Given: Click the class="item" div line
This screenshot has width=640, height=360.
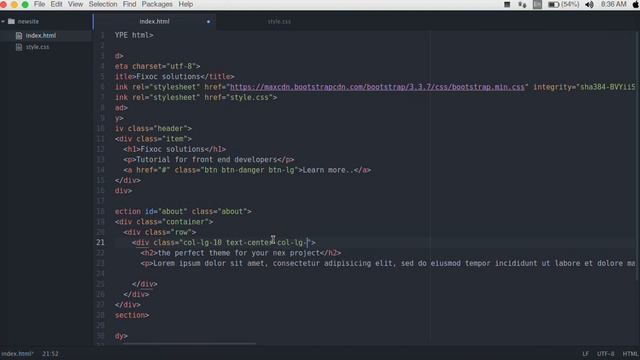Looking at the screenshot, I should [153, 139].
